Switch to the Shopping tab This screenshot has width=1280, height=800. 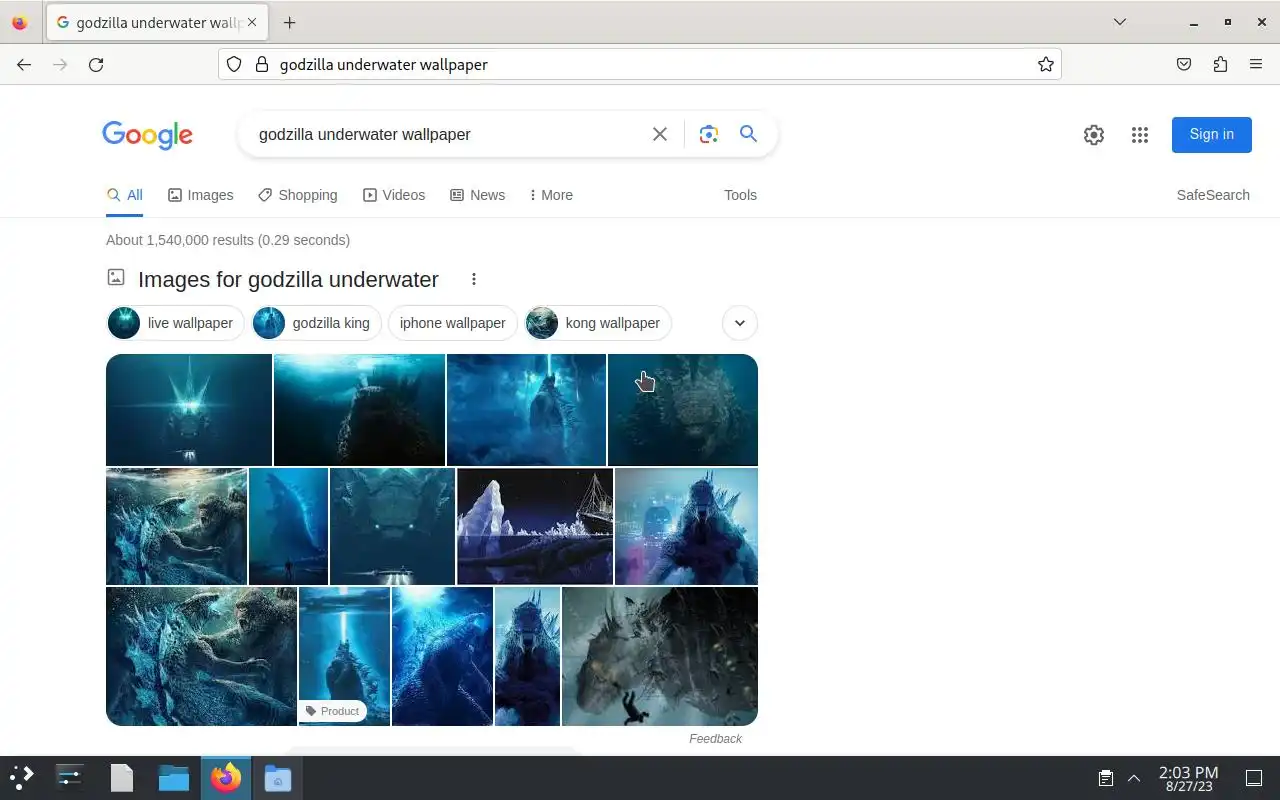pyautogui.click(x=298, y=195)
